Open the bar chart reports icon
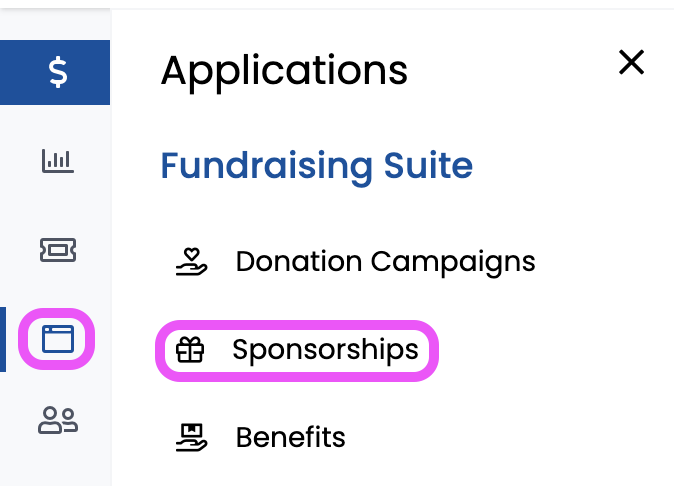The height and width of the screenshot is (486, 674). tap(58, 161)
